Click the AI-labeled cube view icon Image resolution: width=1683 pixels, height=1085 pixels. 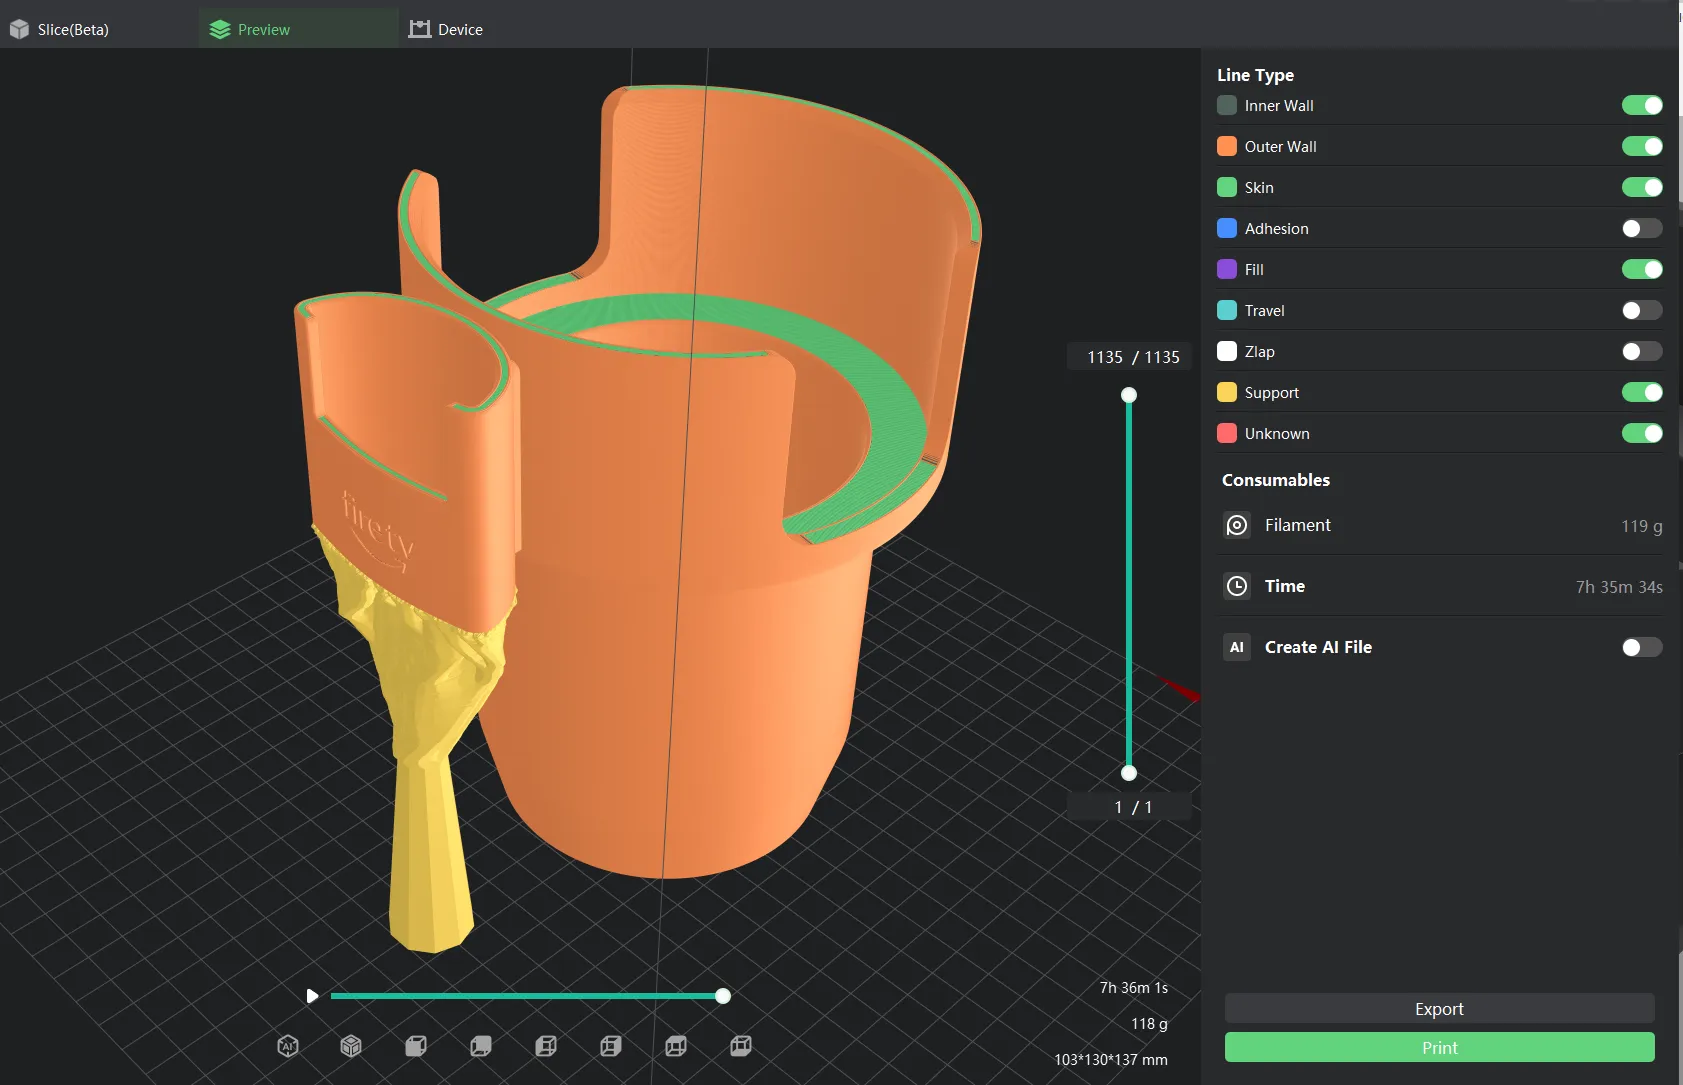click(x=288, y=1046)
